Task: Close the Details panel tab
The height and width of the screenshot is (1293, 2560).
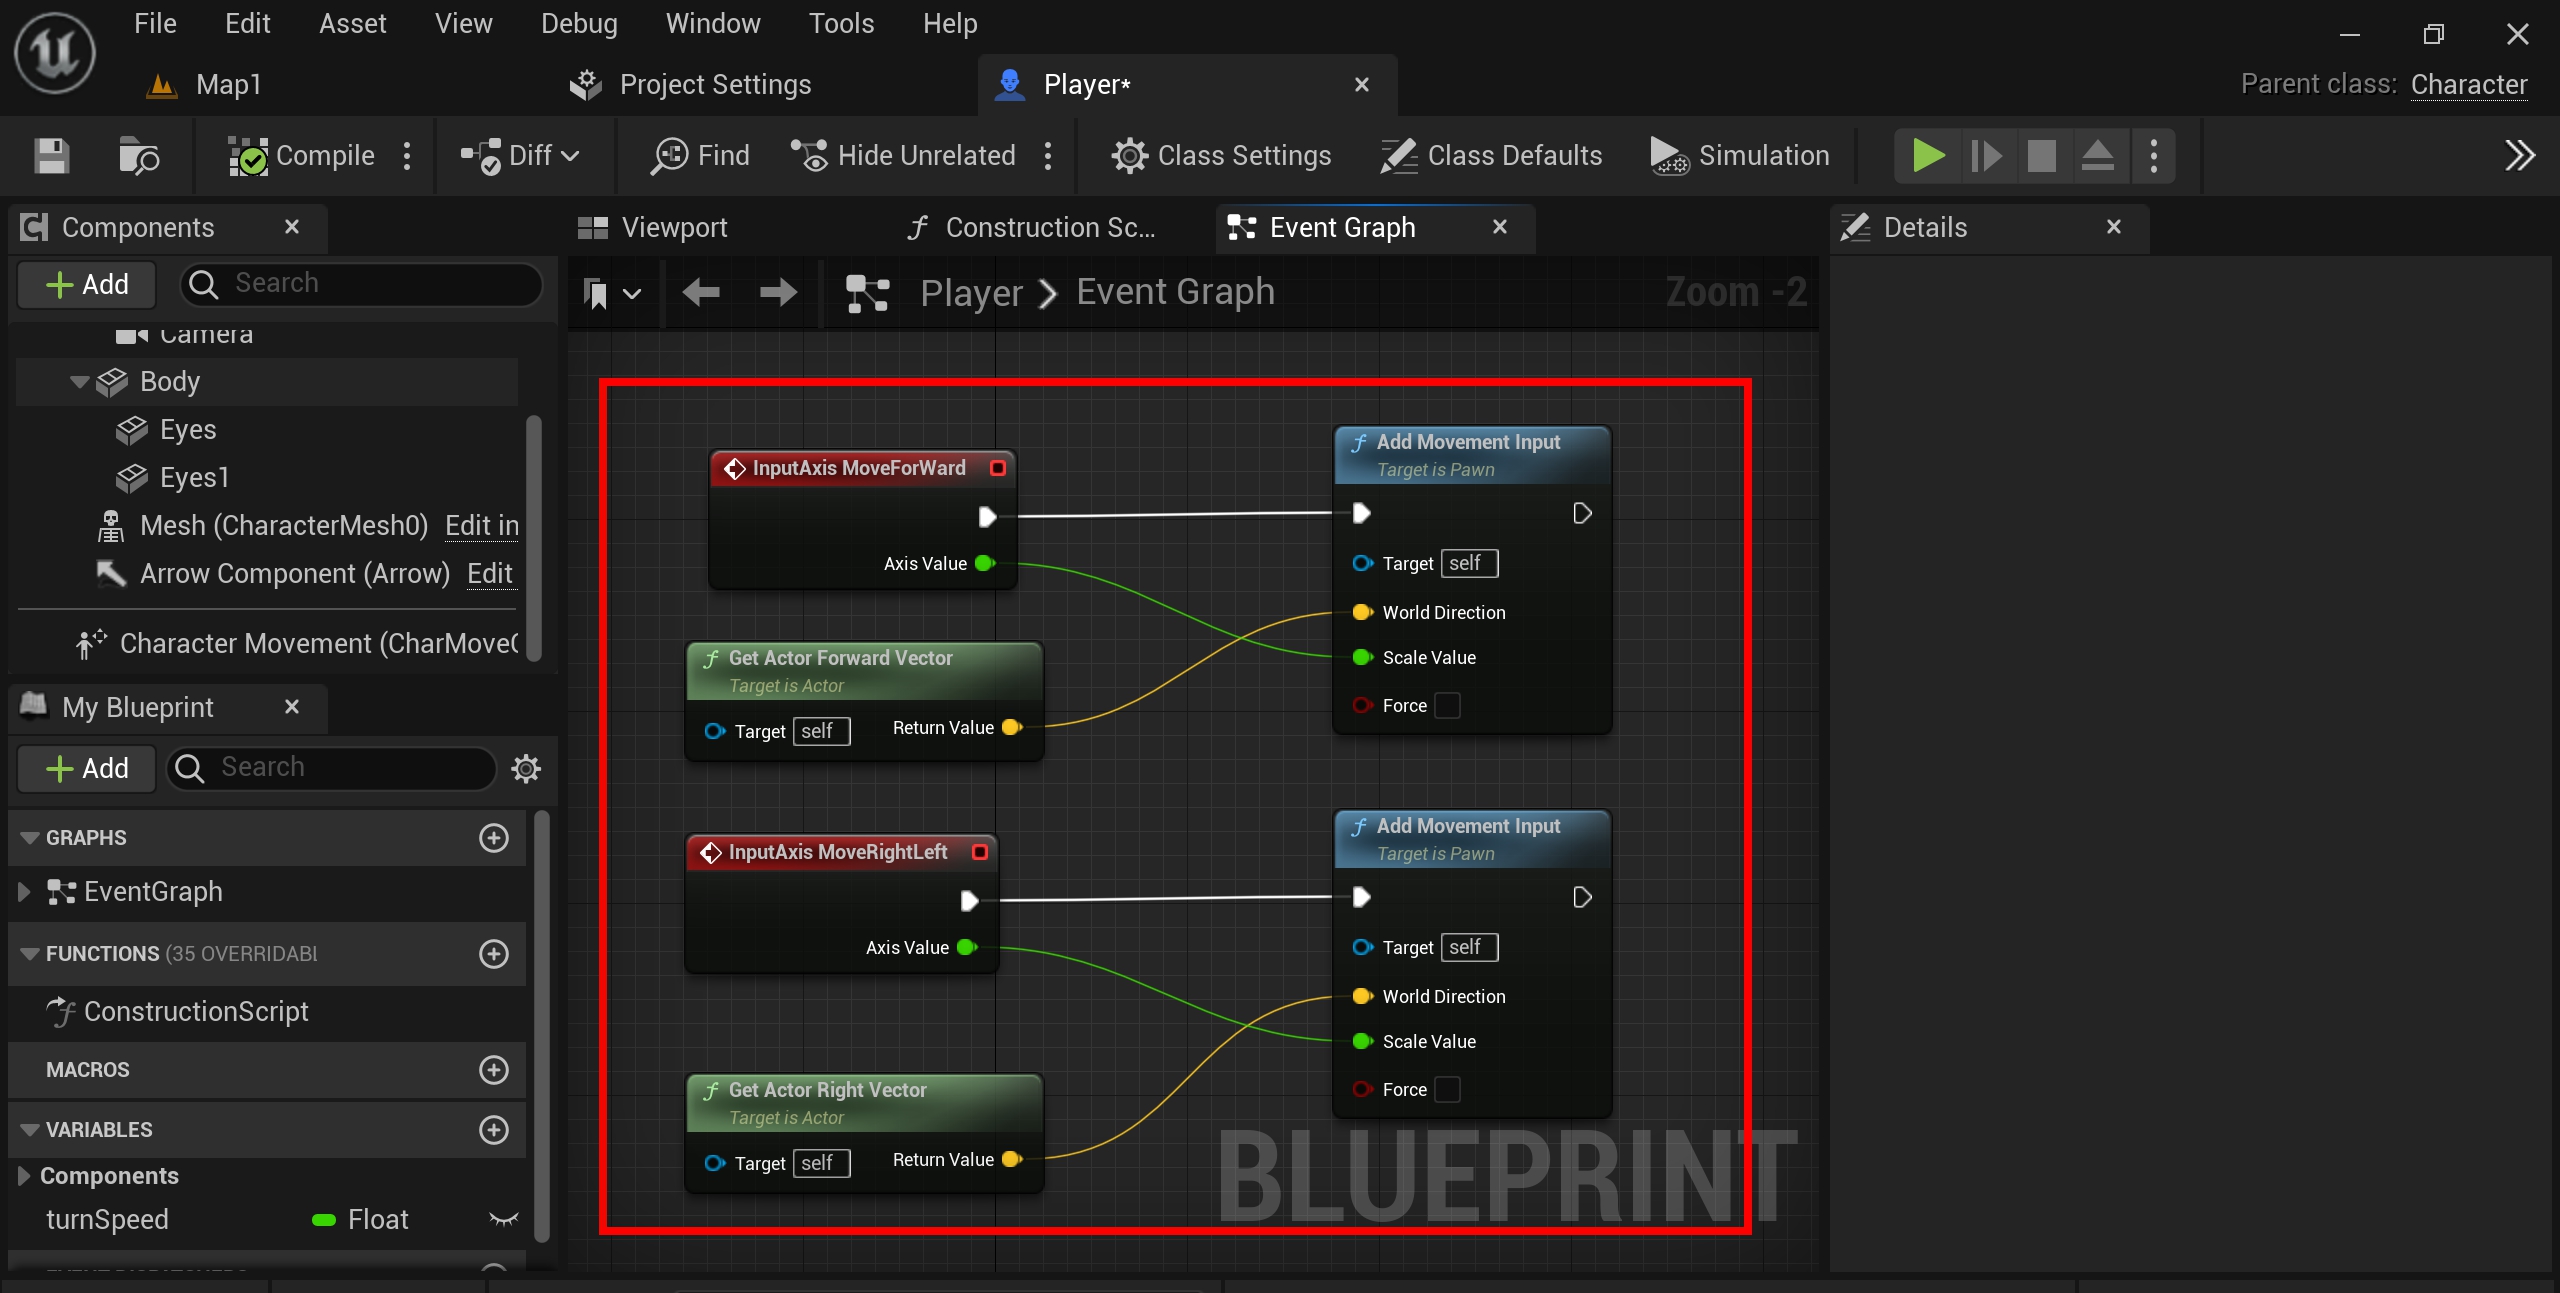Action: (2113, 227)
